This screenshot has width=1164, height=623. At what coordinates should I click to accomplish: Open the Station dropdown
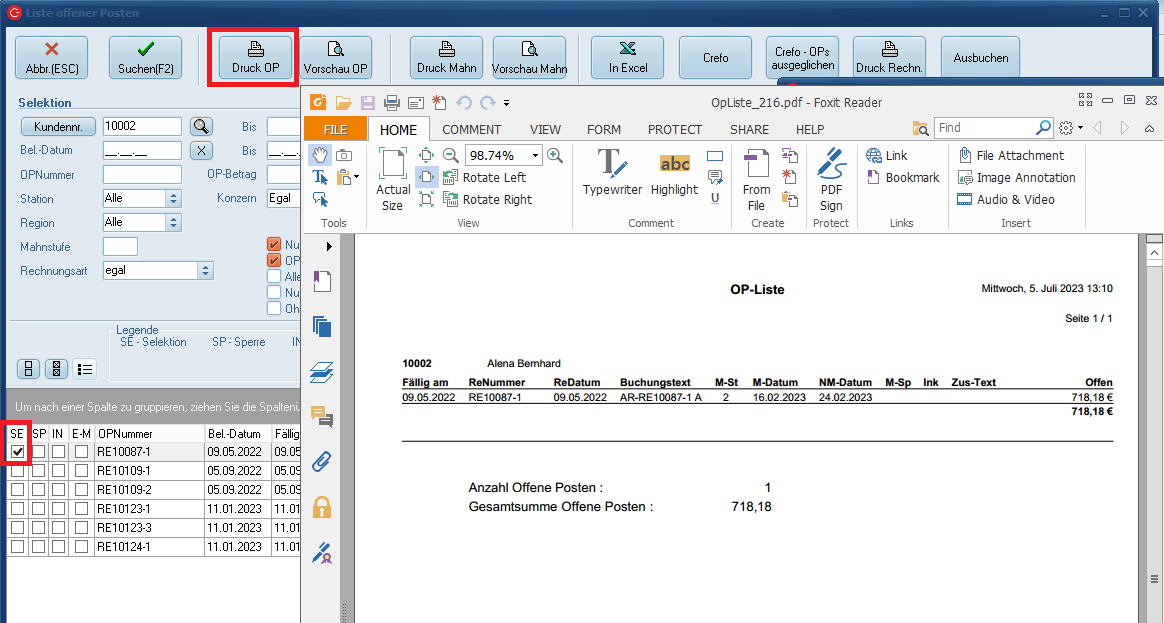172,198
